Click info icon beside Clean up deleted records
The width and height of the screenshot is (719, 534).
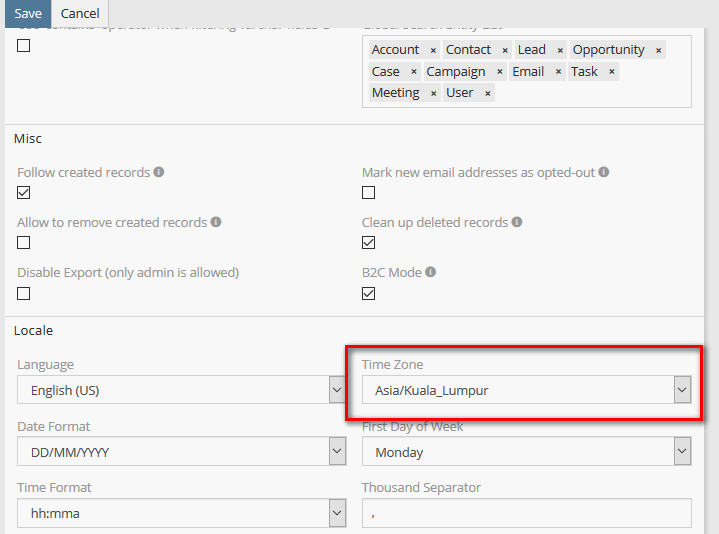[517, 222]
